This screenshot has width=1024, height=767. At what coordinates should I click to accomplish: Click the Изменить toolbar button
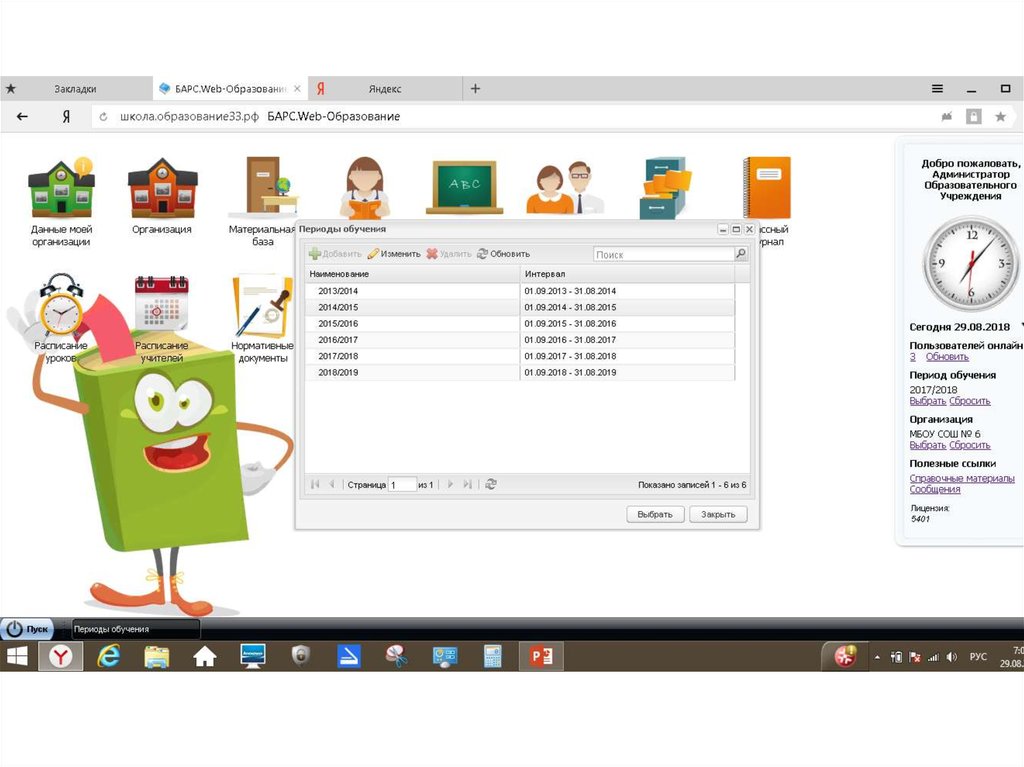(393, 254)
